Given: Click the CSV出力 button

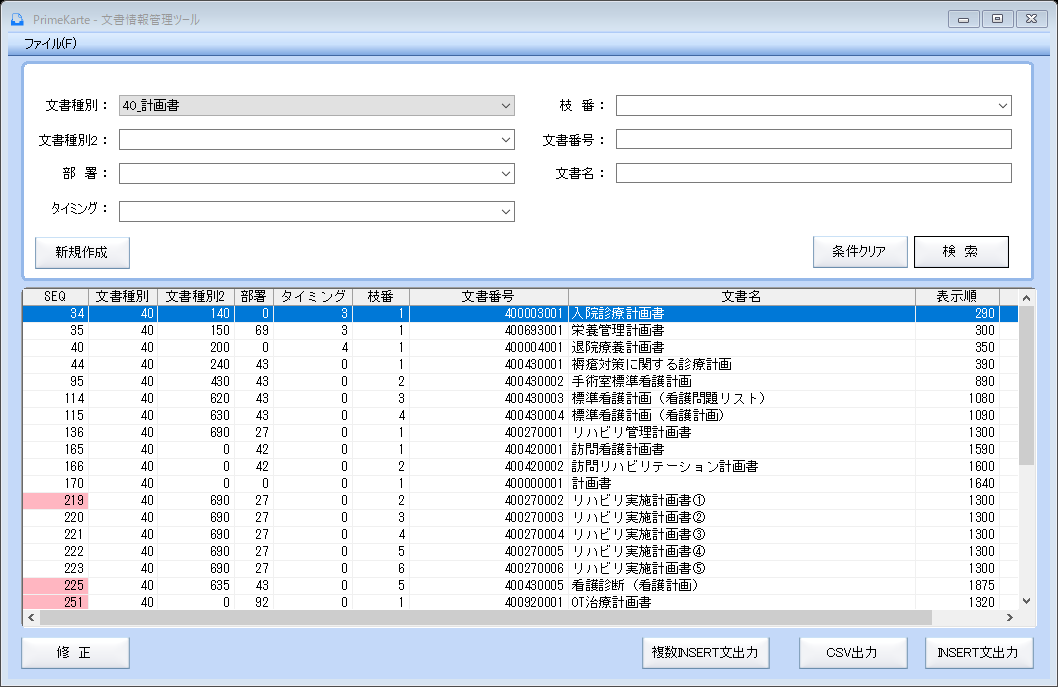Looking at the screenshot, I should 853,653.
